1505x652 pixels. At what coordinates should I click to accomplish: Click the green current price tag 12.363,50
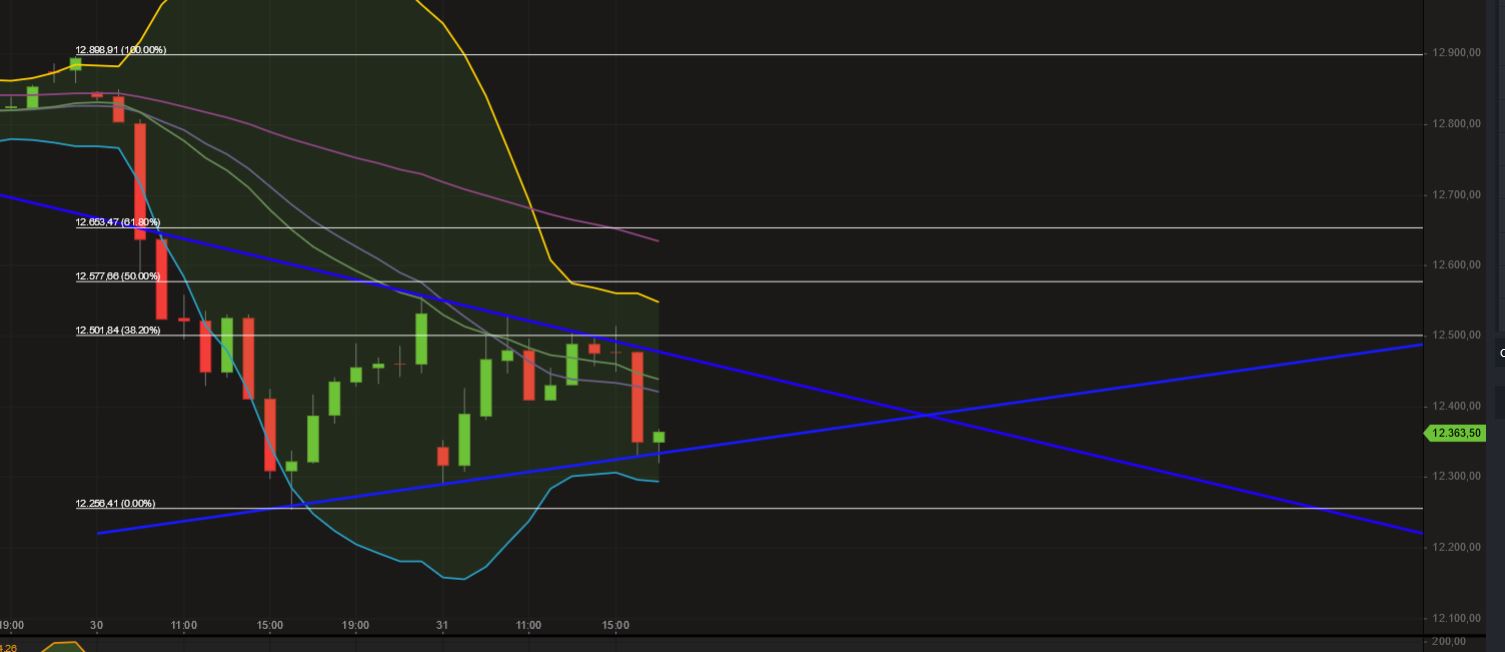tap(1458, 433)
